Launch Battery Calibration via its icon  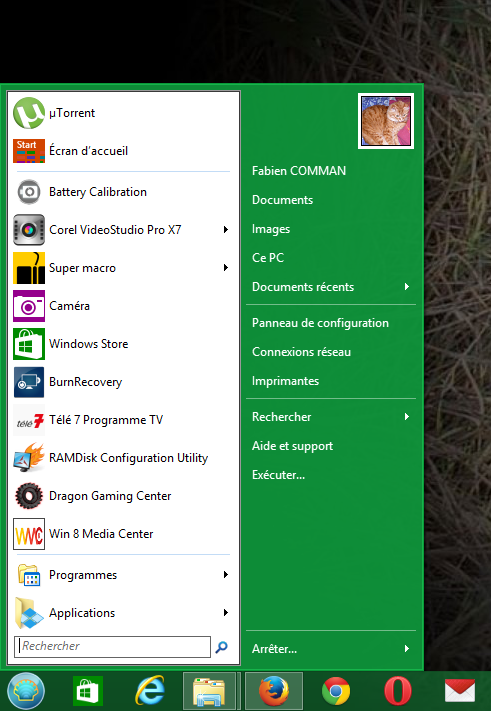[x=29, y=192]
